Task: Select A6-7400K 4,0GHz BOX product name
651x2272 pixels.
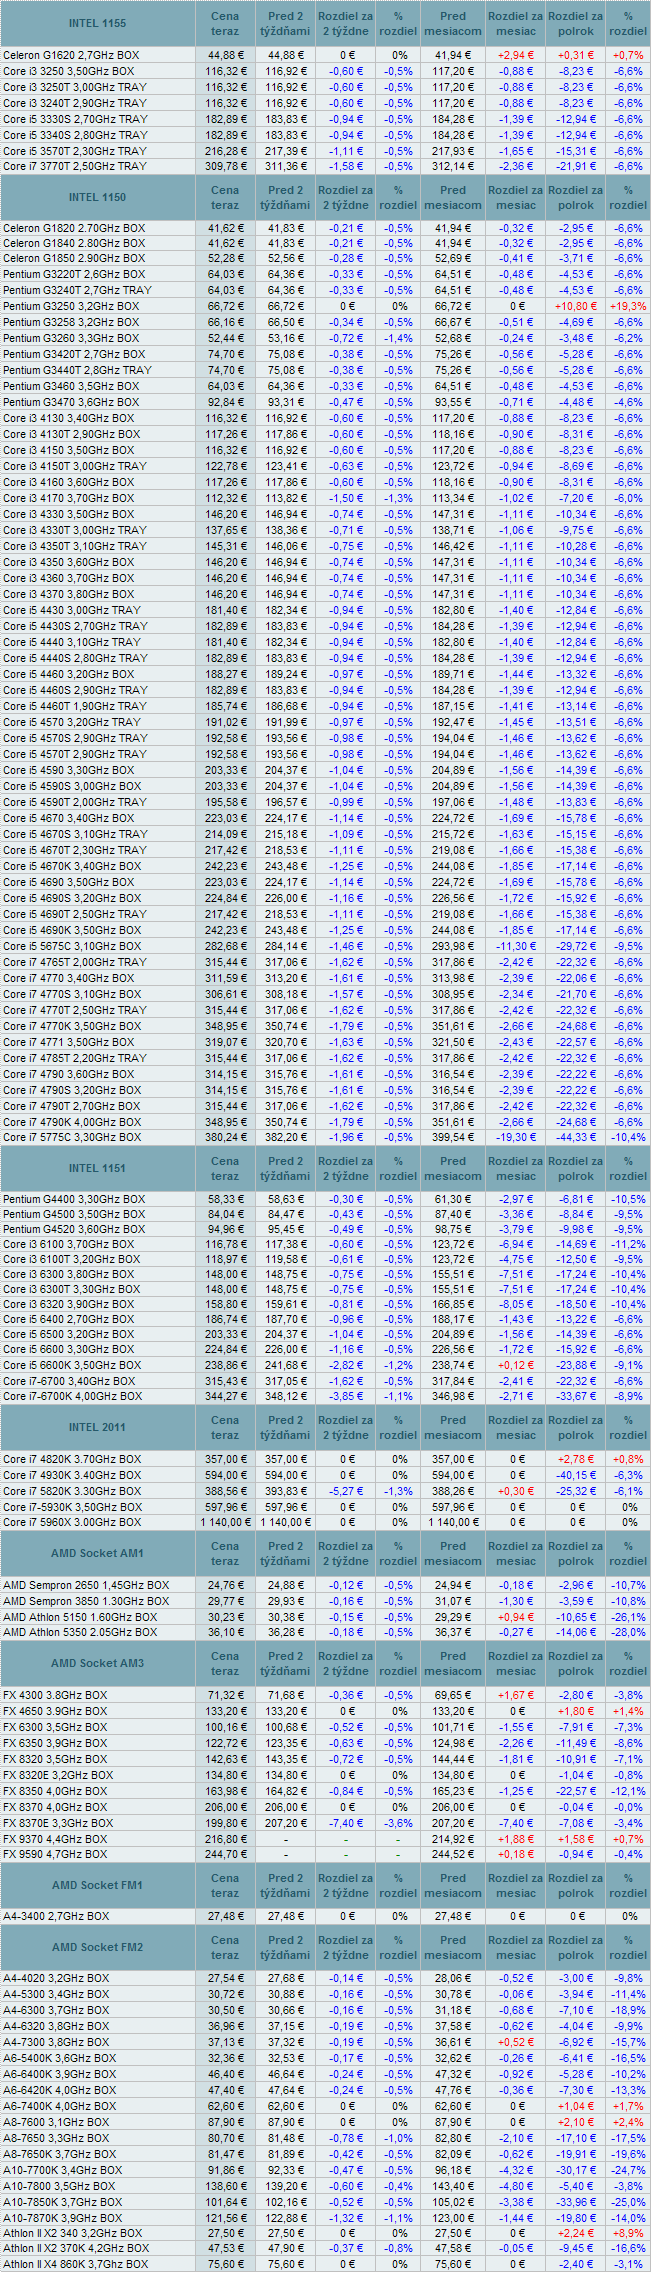Action: point(60,2106)
